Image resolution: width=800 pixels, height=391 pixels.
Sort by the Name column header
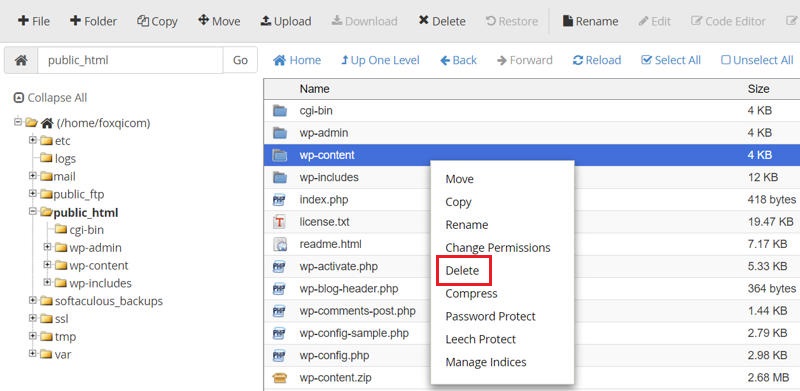[x=314, y=89]
